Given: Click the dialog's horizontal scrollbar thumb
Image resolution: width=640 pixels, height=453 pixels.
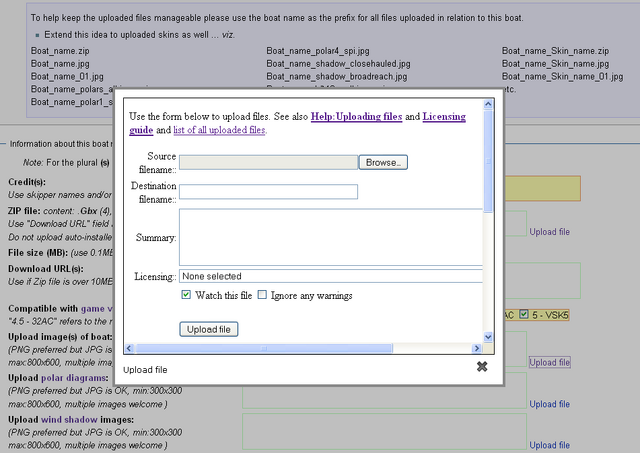Looking at the screenshot, I should click(264, 348).
